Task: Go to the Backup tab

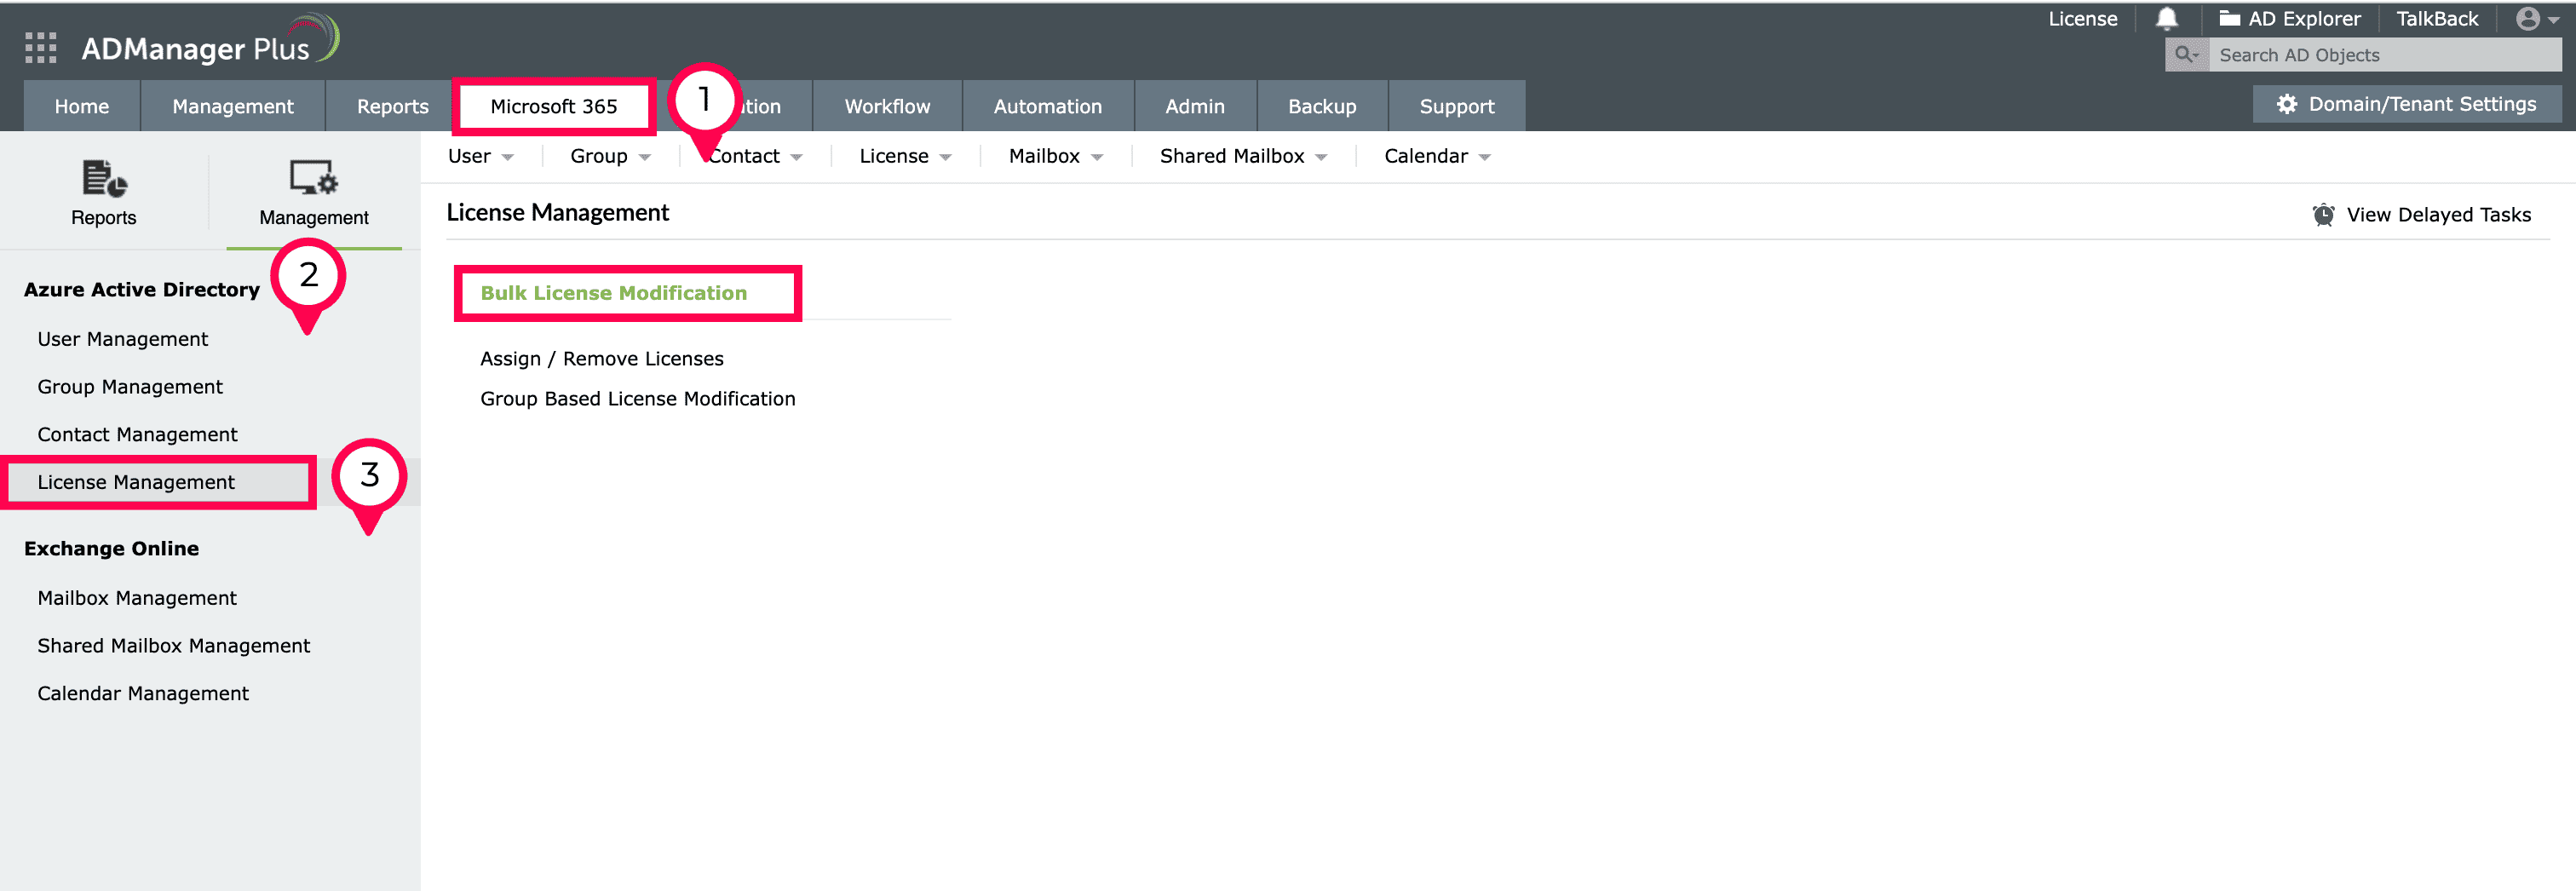Action: pyautogui.click(x=1322, y=106)
